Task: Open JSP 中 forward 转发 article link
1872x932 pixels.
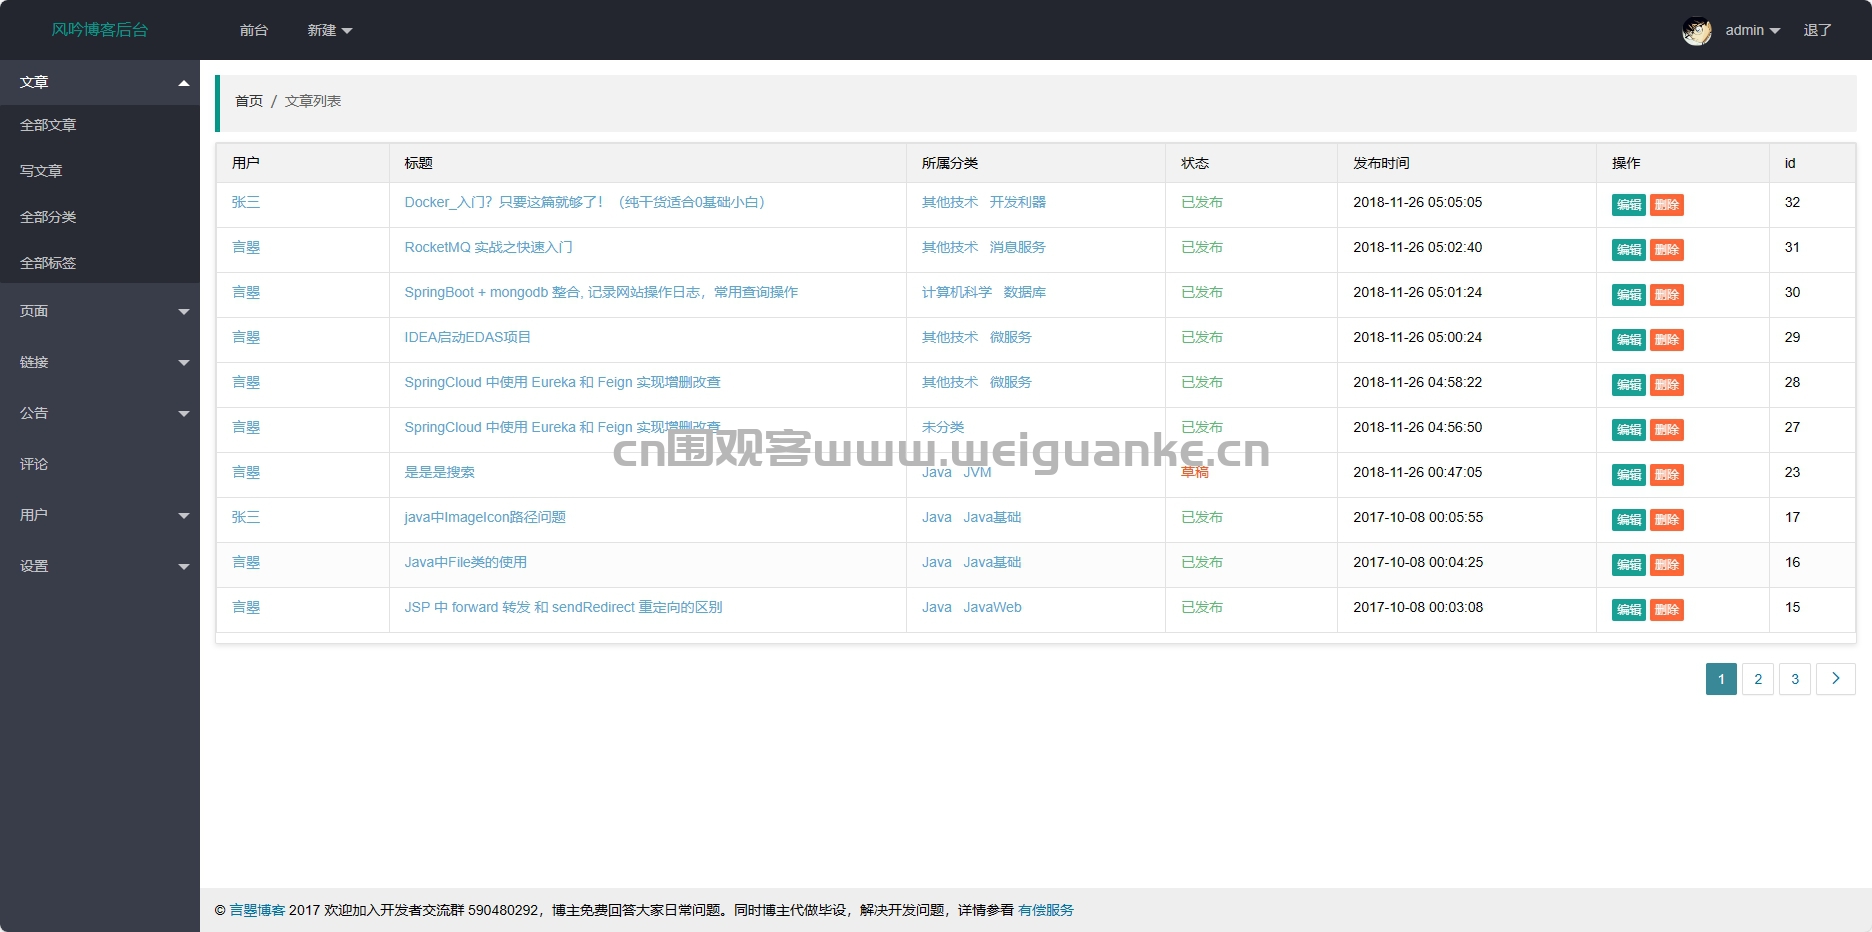Action: 563,607
